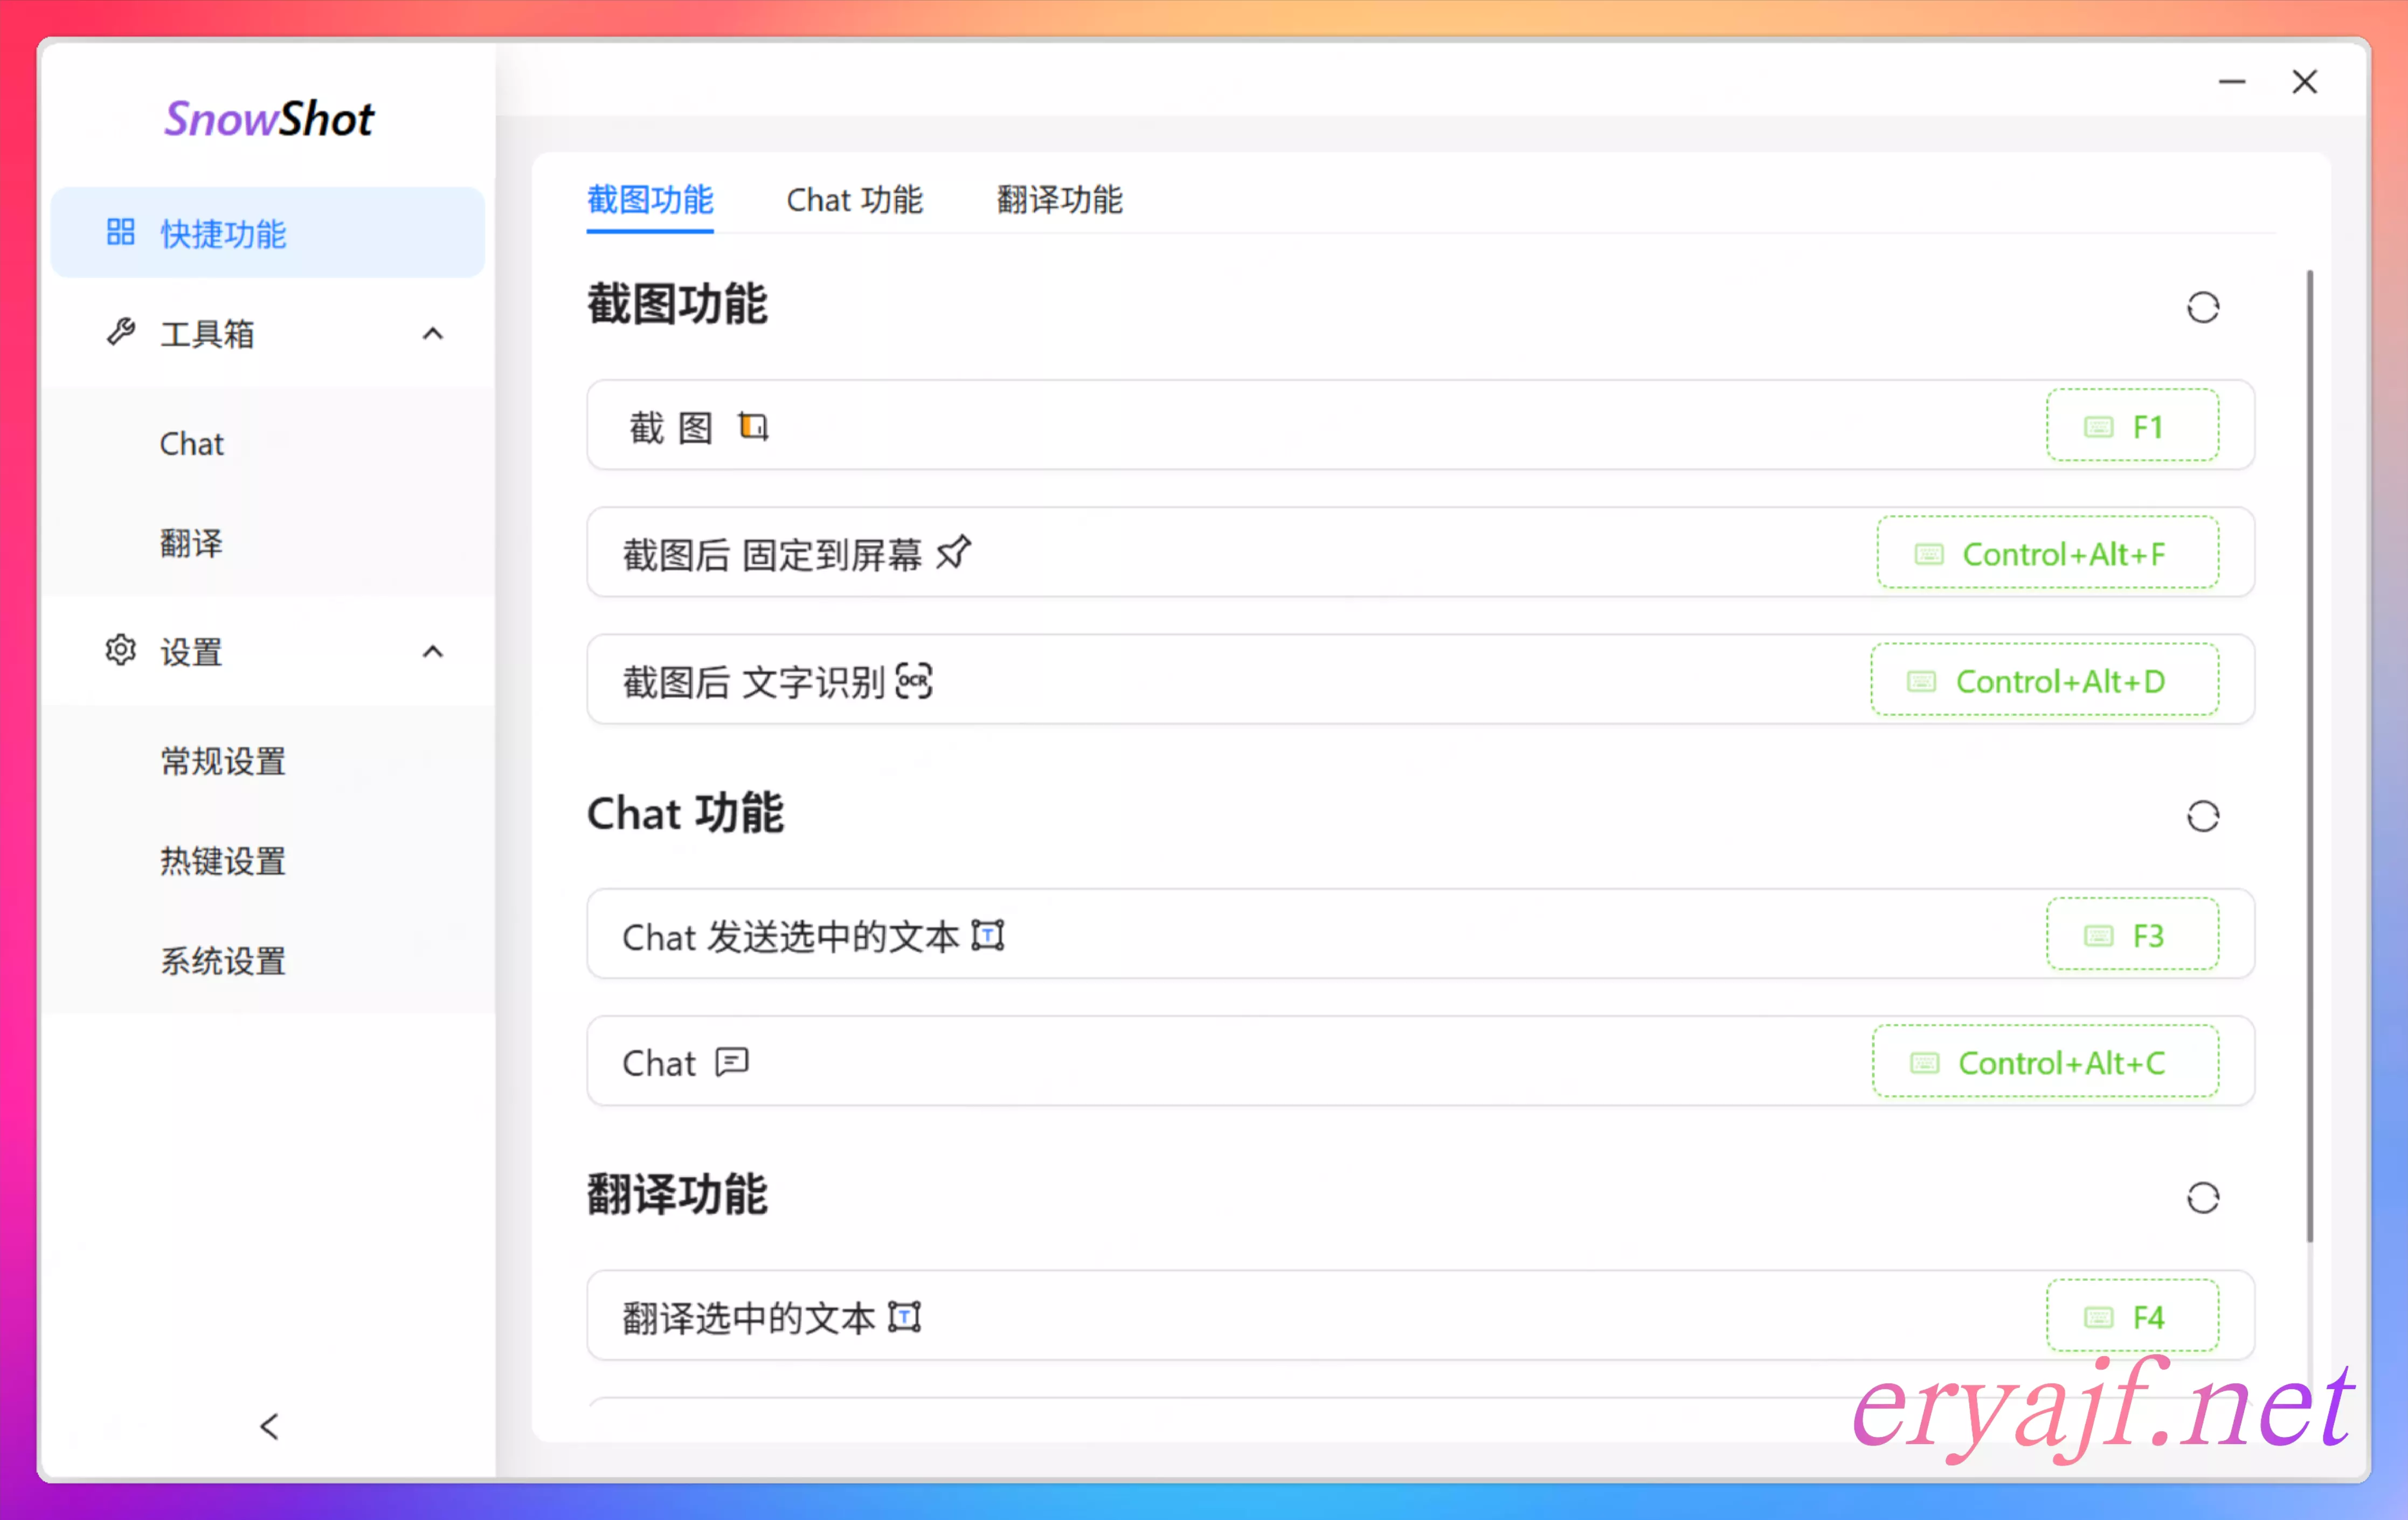This screenshot has height=1520, width=2408.
Task: Click the pin icon beside 固定到屏幕
Action: click(954, 552)
